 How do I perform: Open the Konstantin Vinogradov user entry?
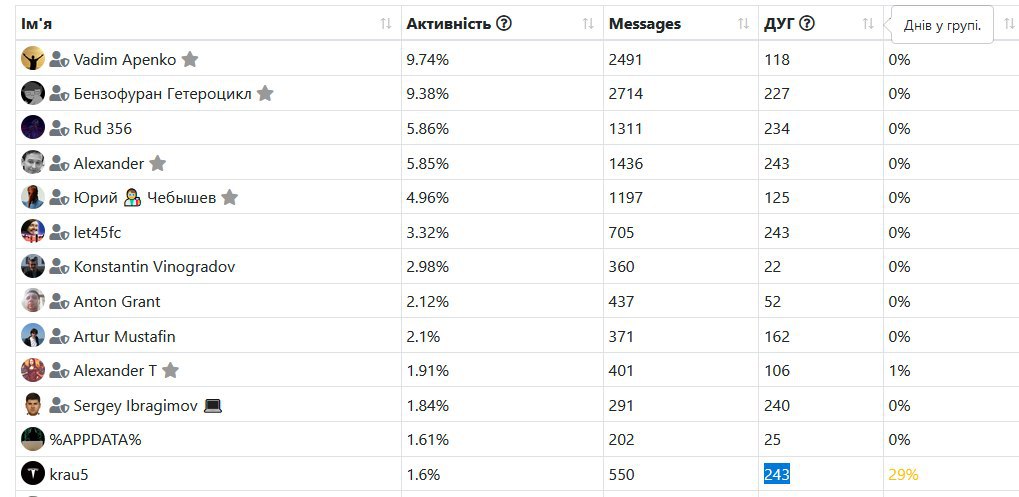point(154,266)
